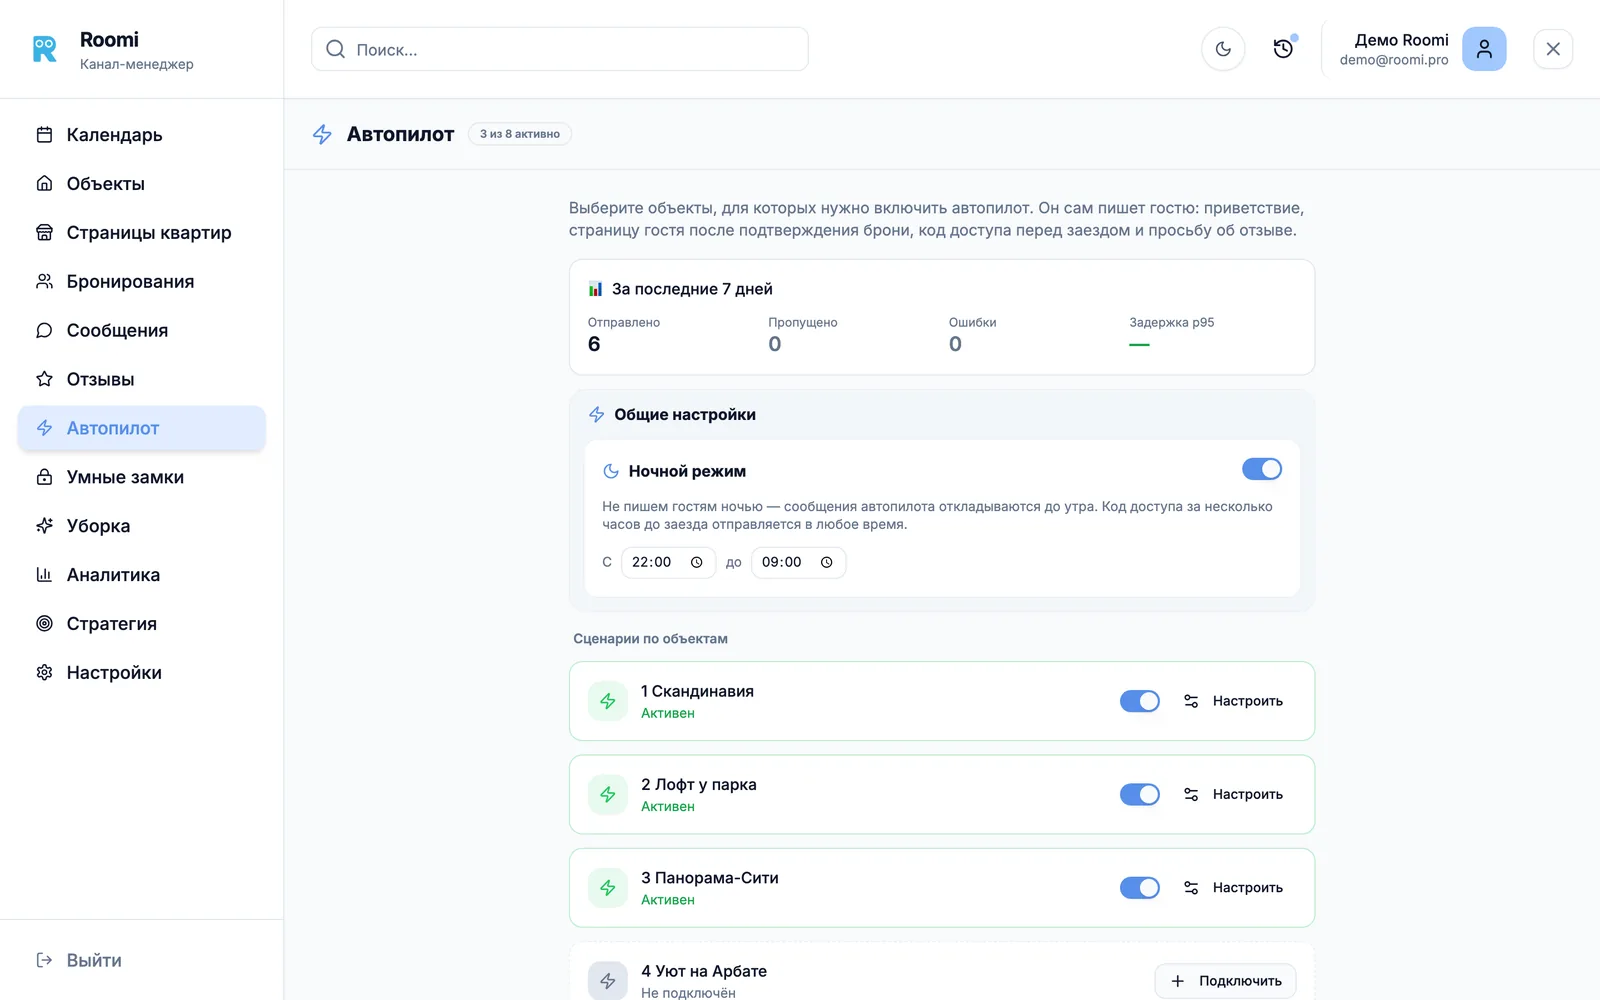This screenshot has width=1600, height=1000.
Task: Click the lightning icon of 3 Панорама-Сити
Action: (608, 888)
